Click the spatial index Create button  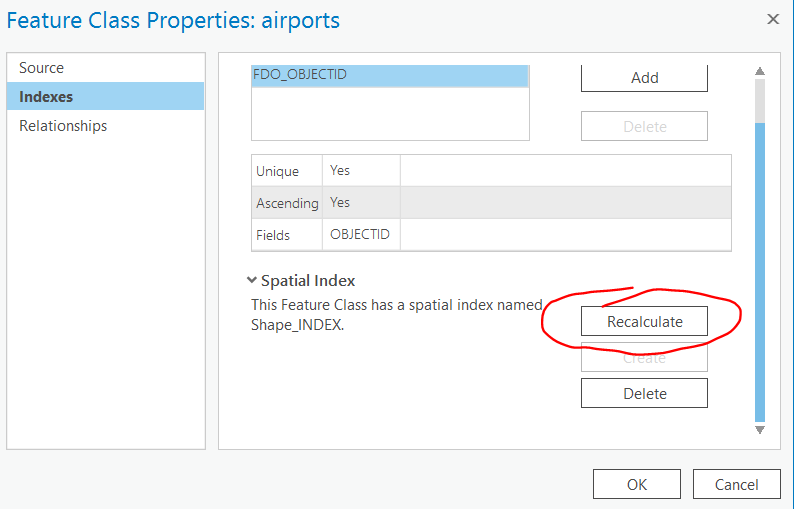click(x=644, y=357)
